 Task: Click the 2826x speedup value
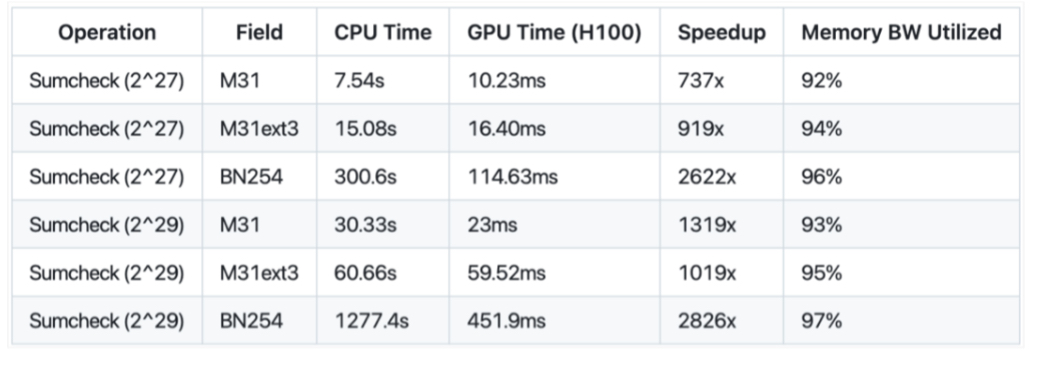click(706, 321)
